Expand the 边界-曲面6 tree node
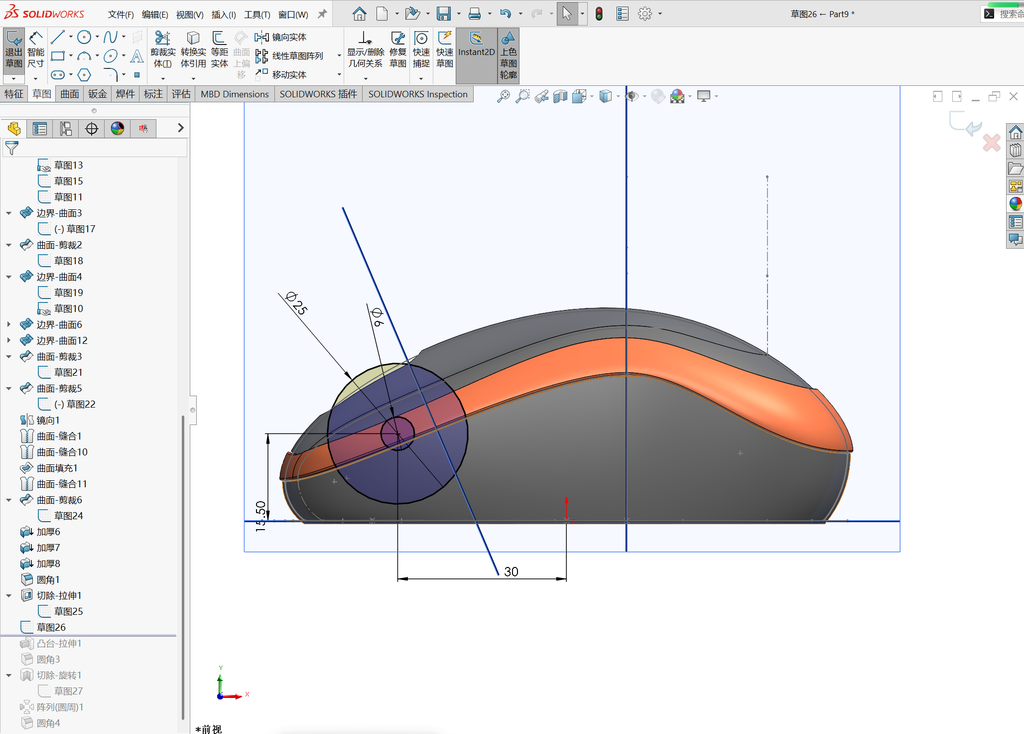Image resolution: width=1024 pixels, height=734 pixels. click(8, 325)
